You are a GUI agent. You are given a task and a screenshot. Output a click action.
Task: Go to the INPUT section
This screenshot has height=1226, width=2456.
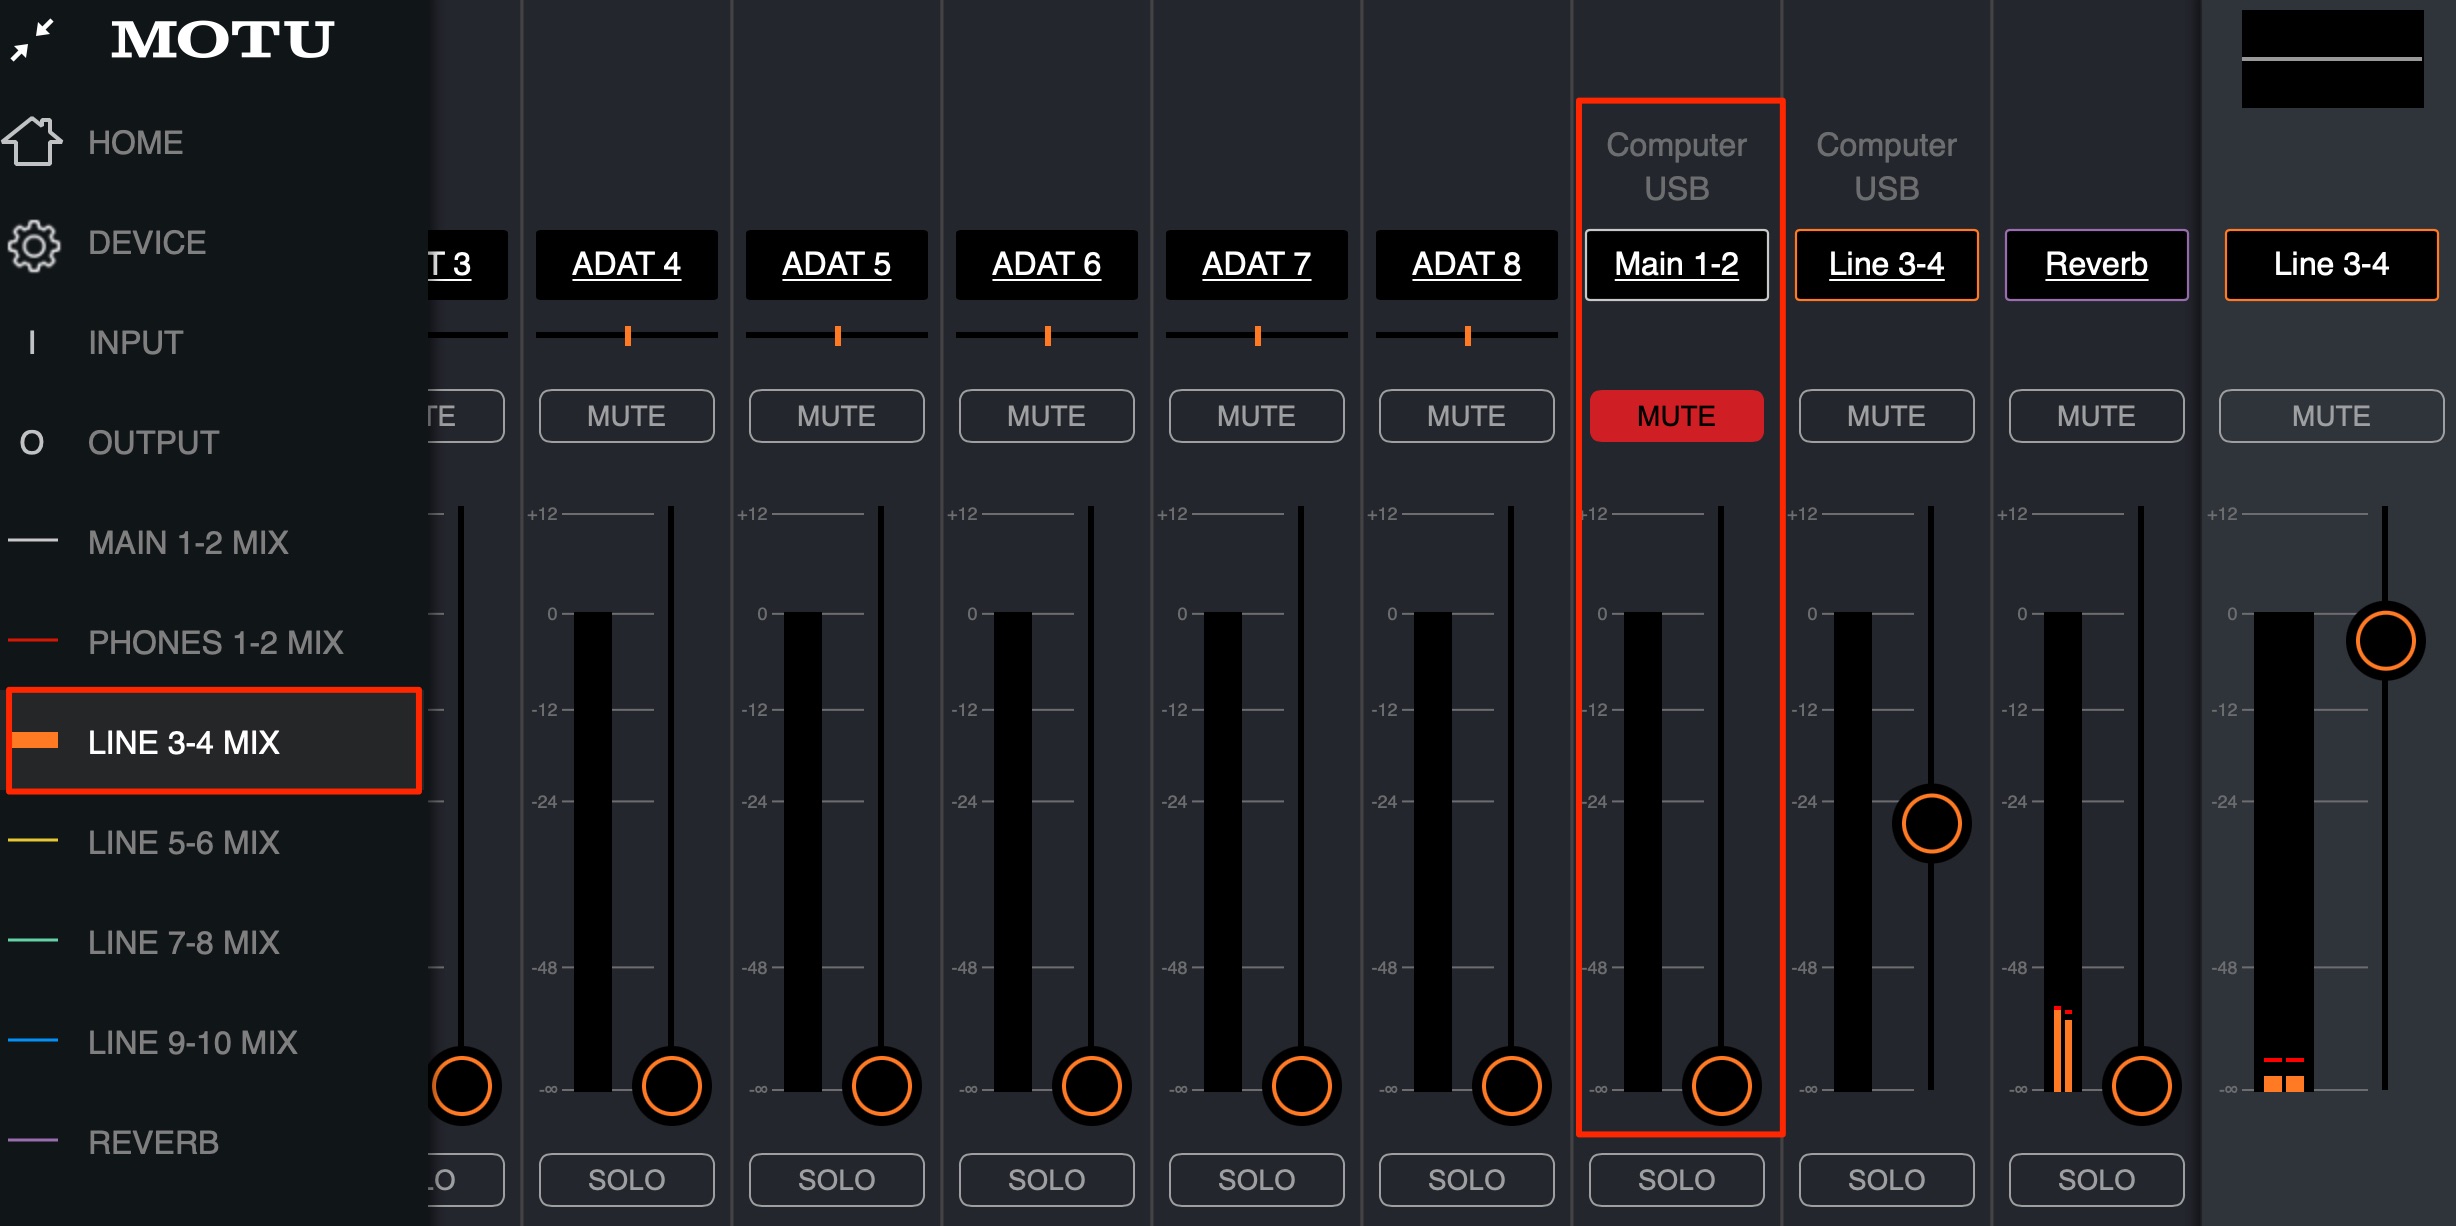(x=135, y=342)
